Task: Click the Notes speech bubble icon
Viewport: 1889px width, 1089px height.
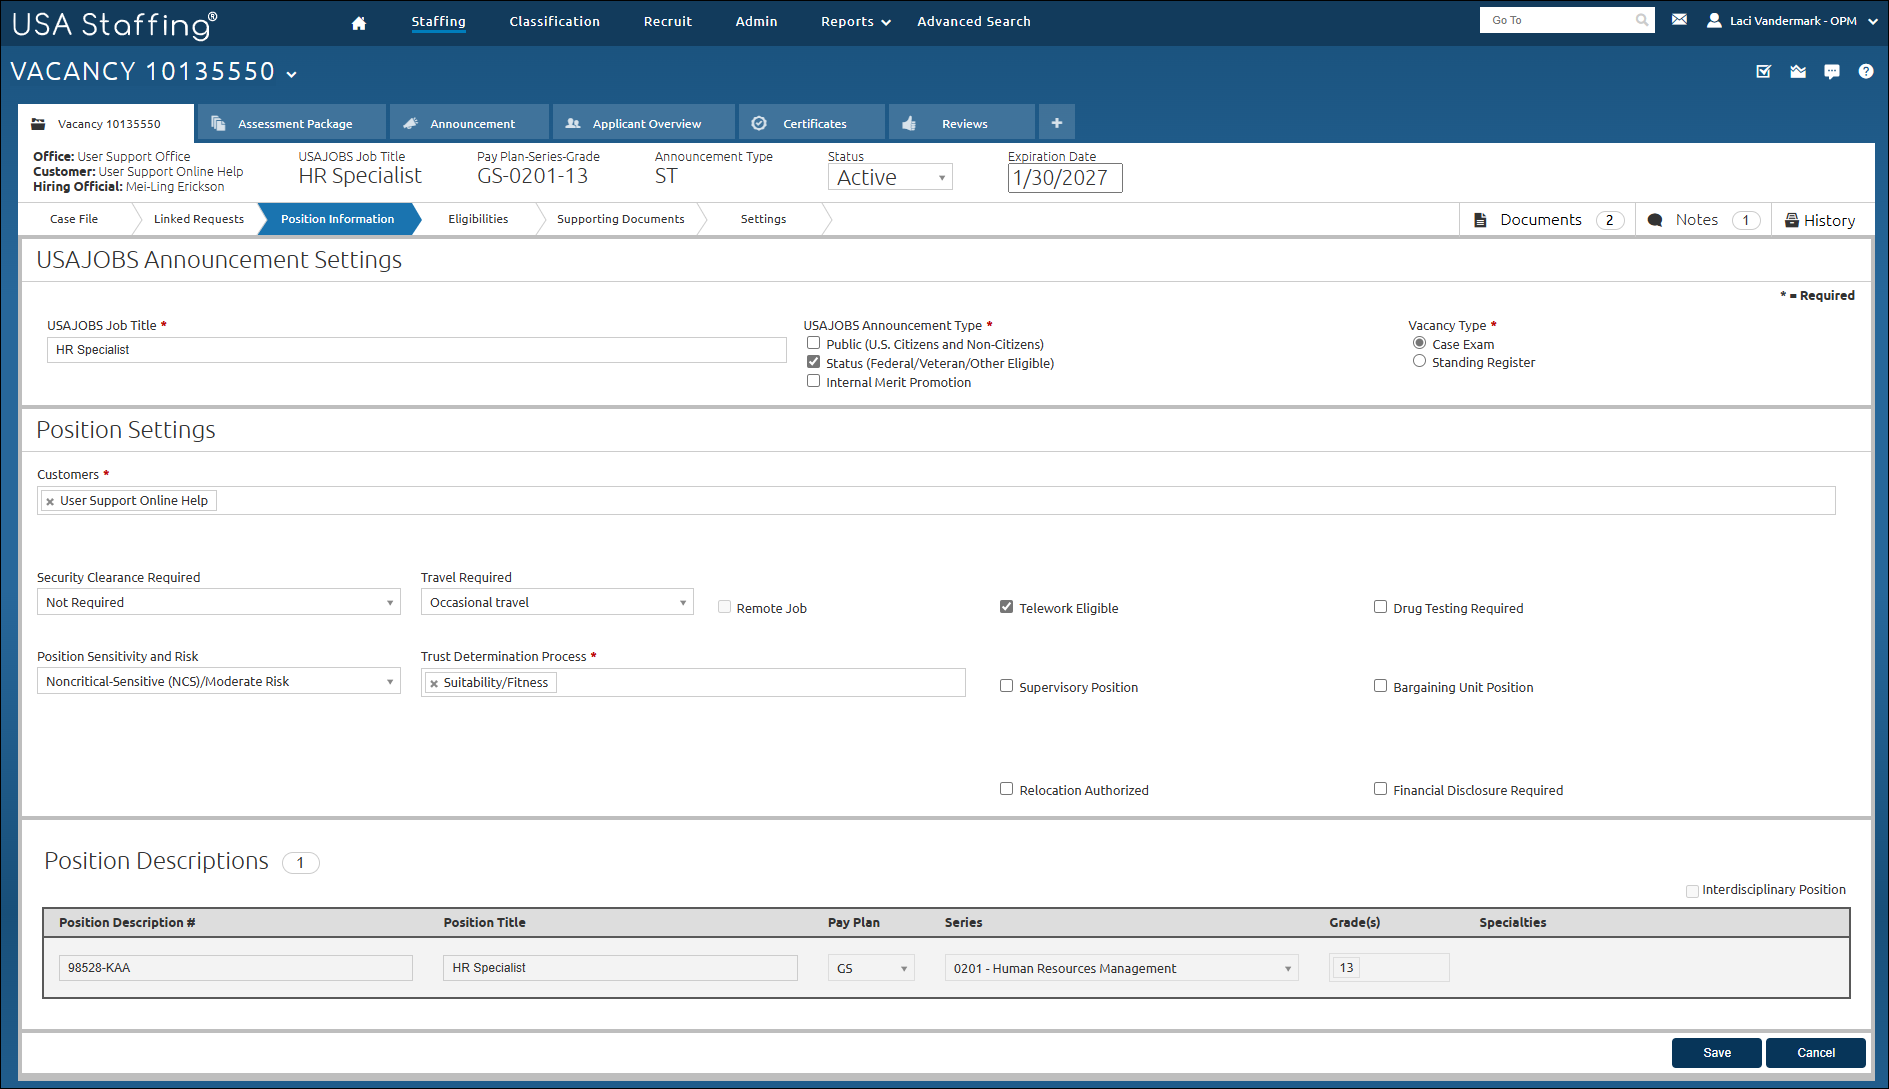Action: point(1655,220)
